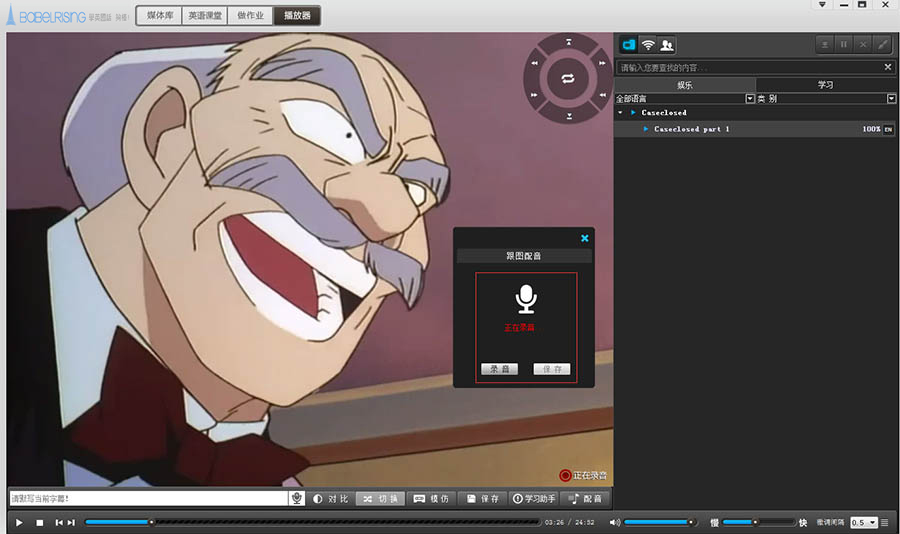The image size is (900, 534).
Task: Close the 跟图配音 dubbing dialog
Action: [584, 238]
